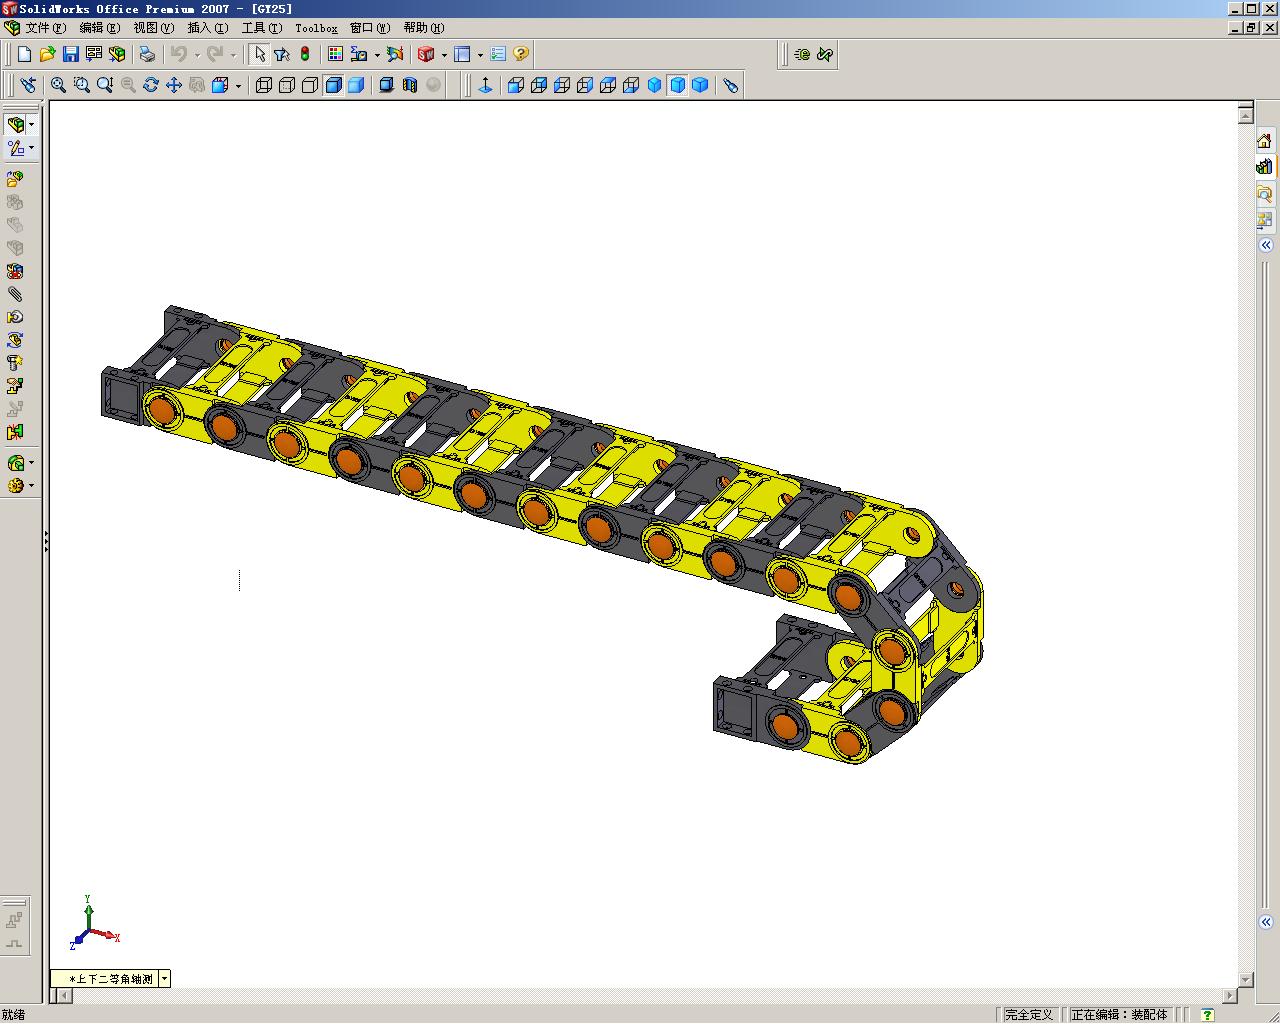Click the Move Component icon
Viewport: 1280px width, 1024px height.
pos(15,317)
